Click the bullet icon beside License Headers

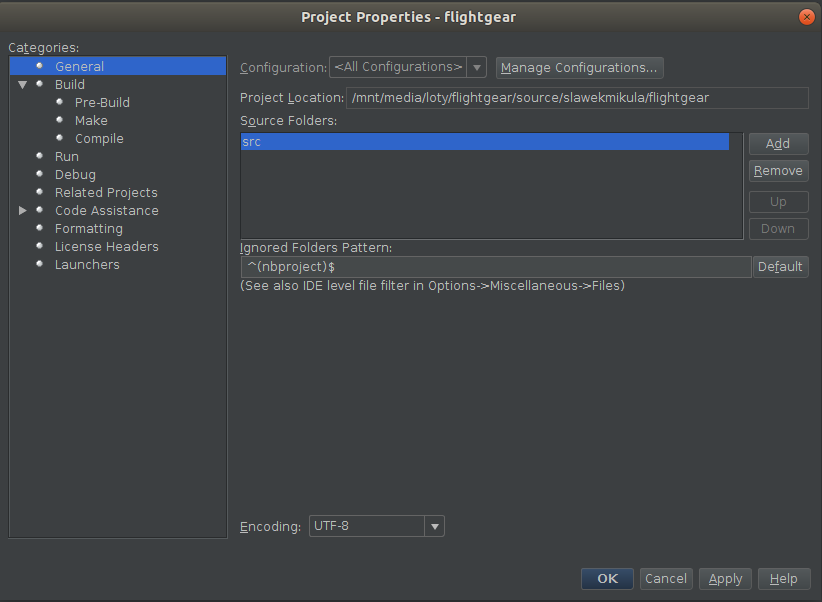click(x=39, y=245)
